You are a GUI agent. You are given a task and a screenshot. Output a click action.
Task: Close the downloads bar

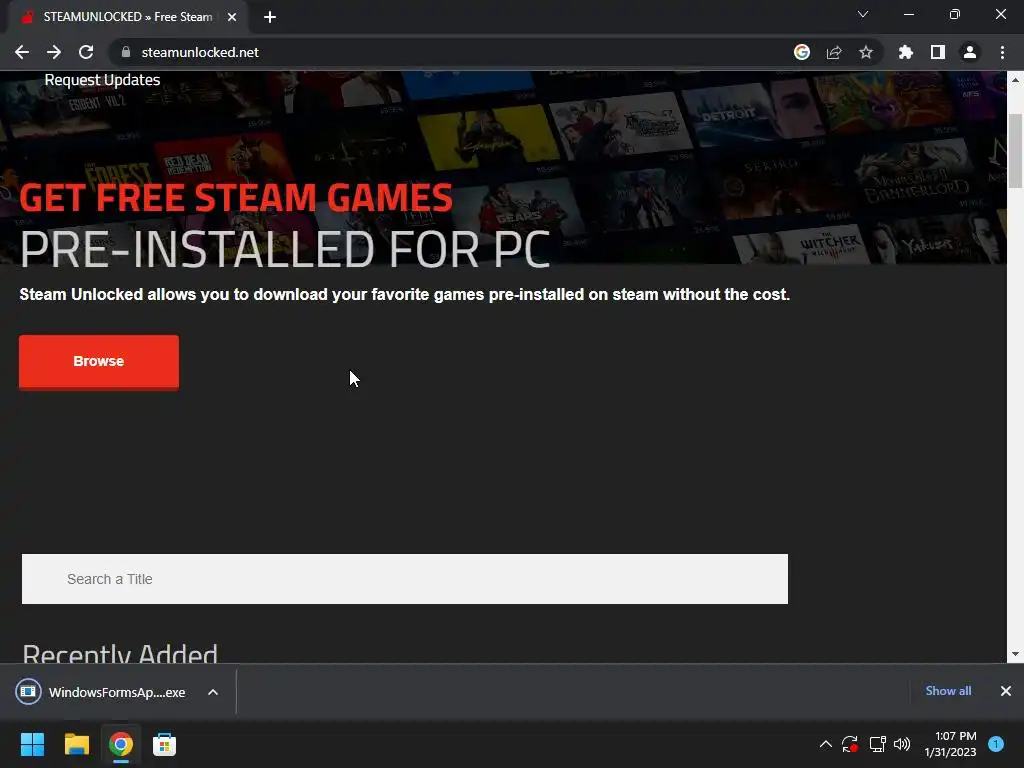click(1006, 691)
